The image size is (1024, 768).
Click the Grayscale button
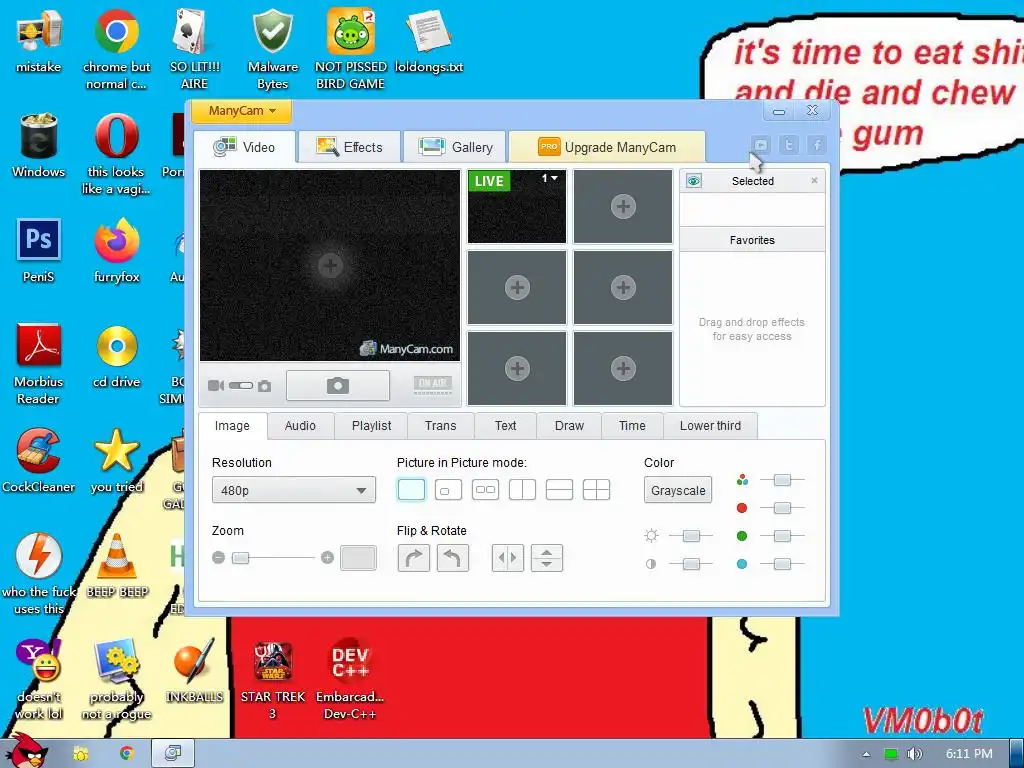(x=678, y=490)
